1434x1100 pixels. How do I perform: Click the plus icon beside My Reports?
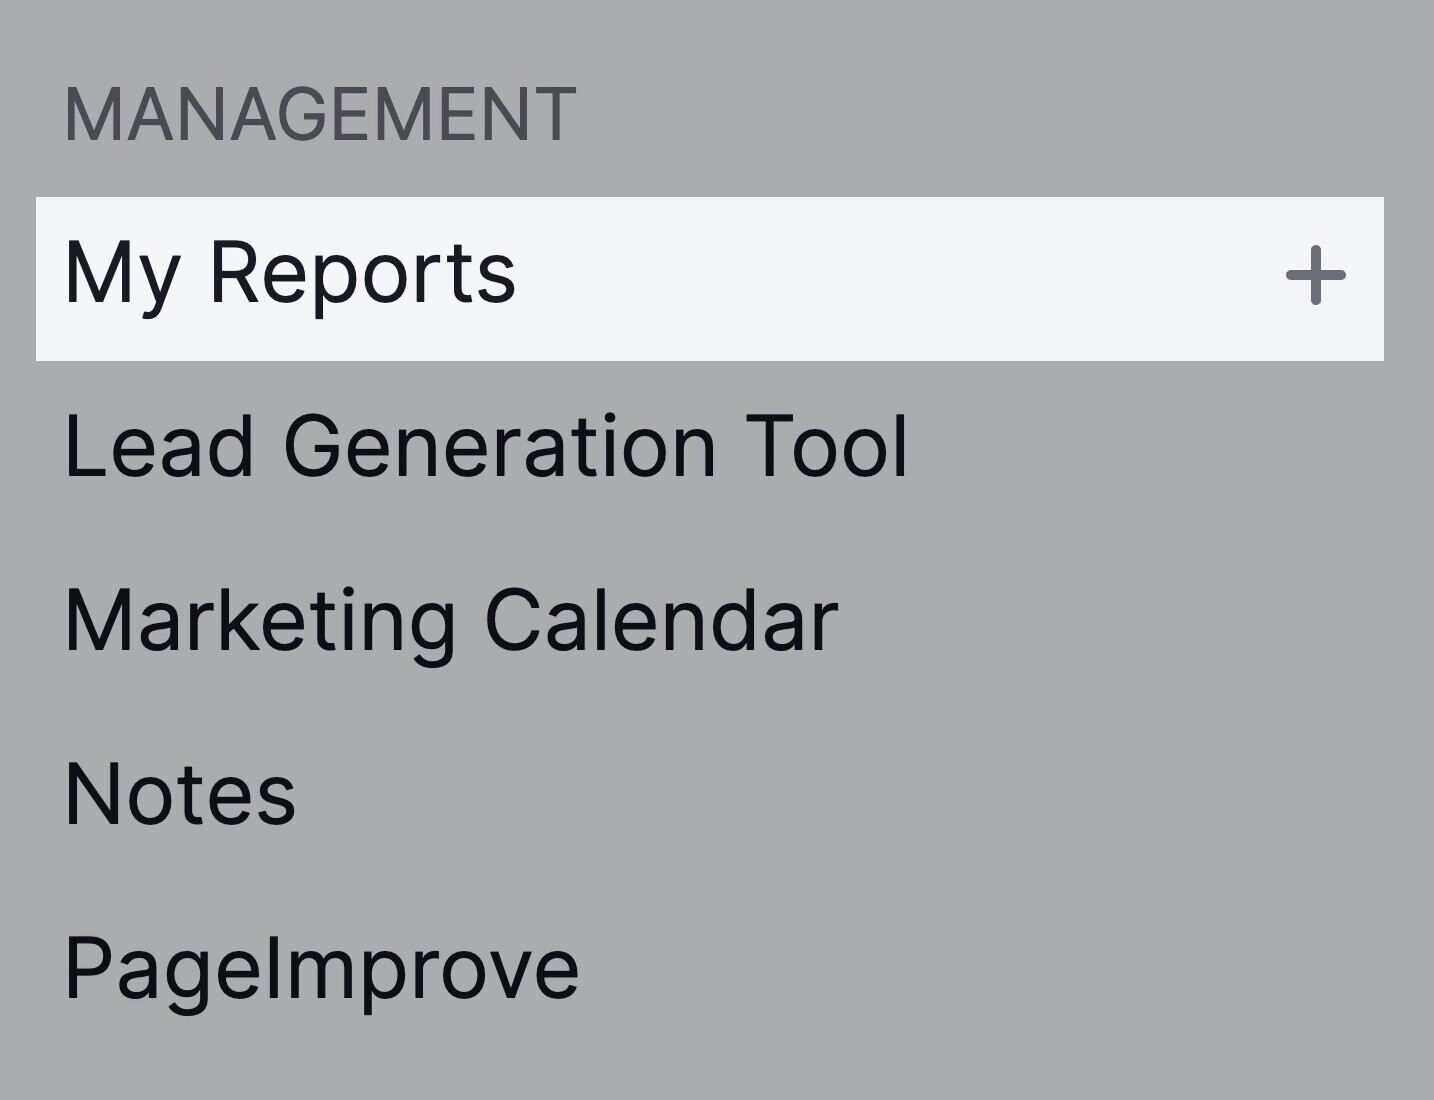coord(1315,275)
